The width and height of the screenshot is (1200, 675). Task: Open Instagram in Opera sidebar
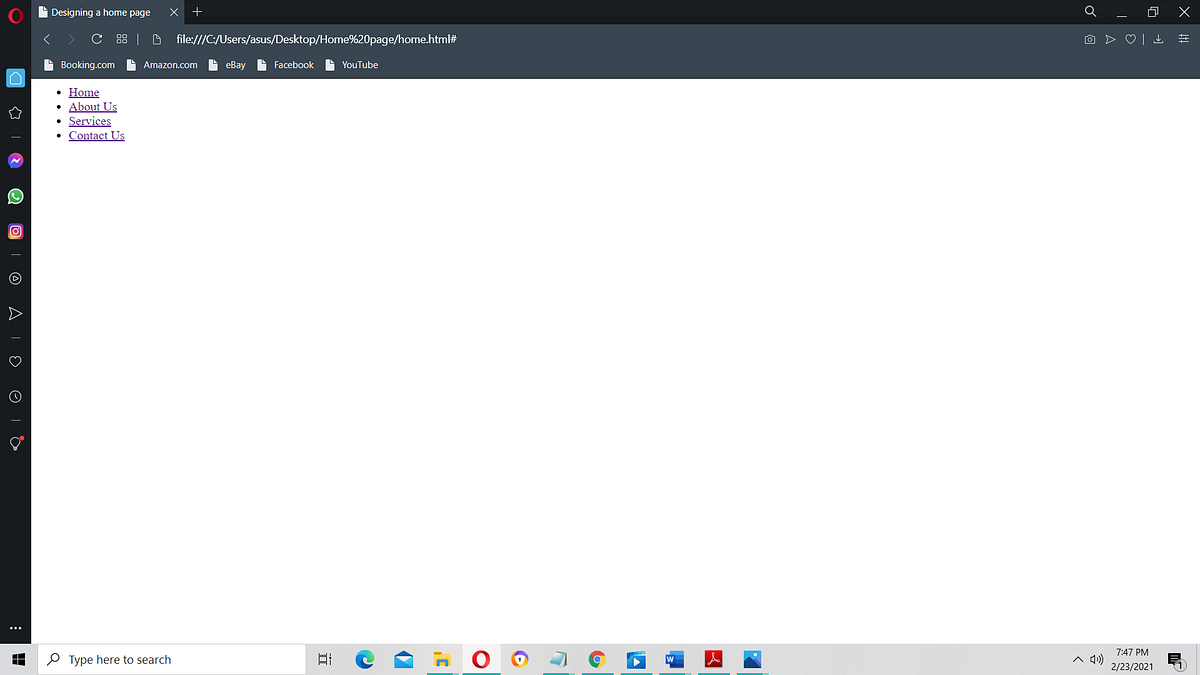pos(15,232)
